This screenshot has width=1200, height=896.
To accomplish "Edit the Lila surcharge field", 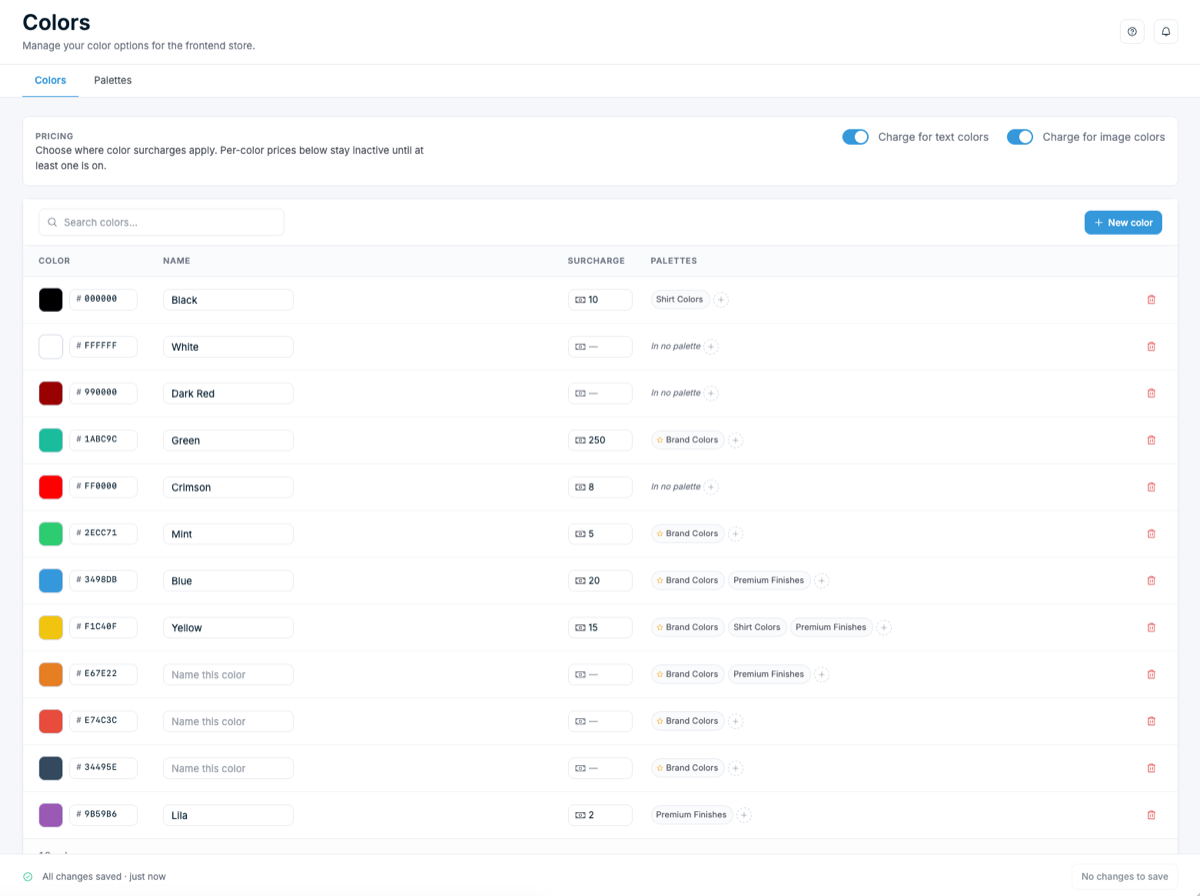I will point(600,815).
